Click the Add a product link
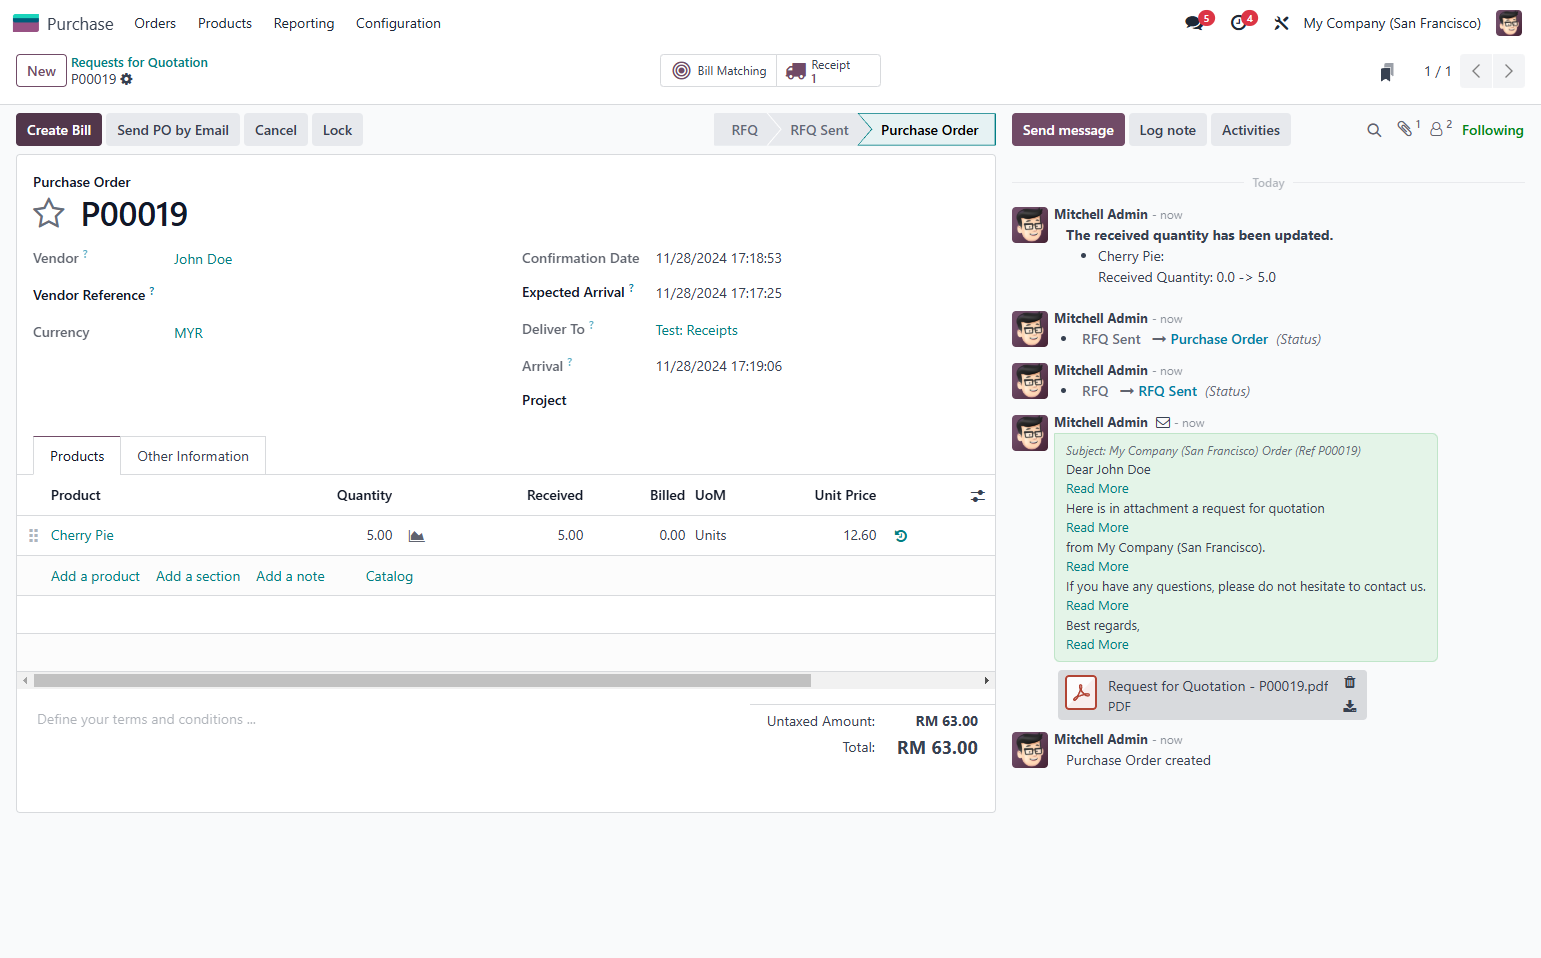 click(95, 576)
